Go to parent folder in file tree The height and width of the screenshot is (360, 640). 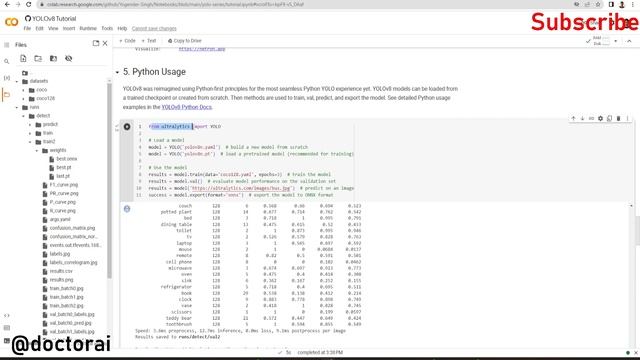pos(25,73)
